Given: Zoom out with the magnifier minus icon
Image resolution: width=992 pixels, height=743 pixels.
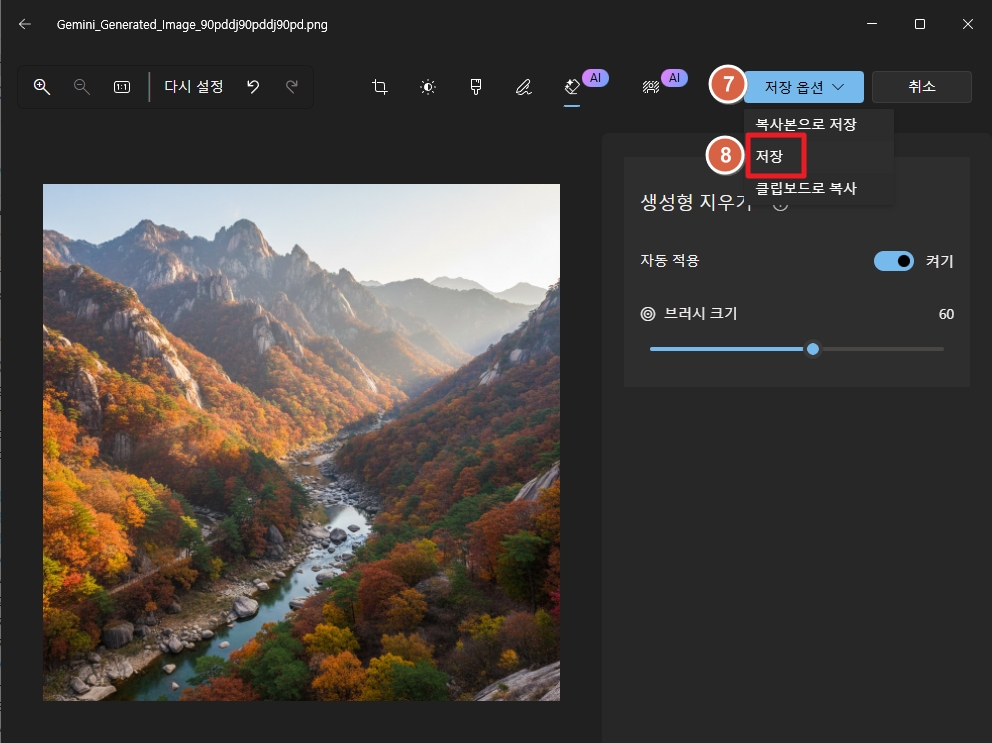Looking at the screenshot, I should click(x=82, y=87).
